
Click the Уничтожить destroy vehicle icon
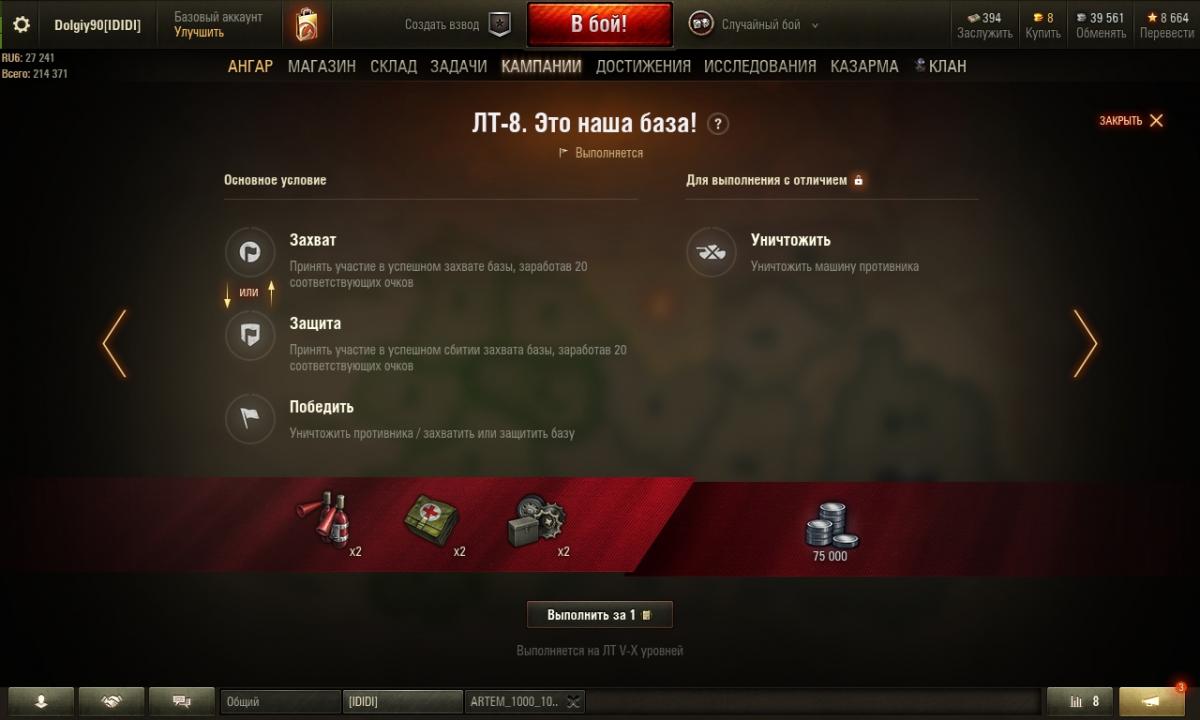coord(711,253)
